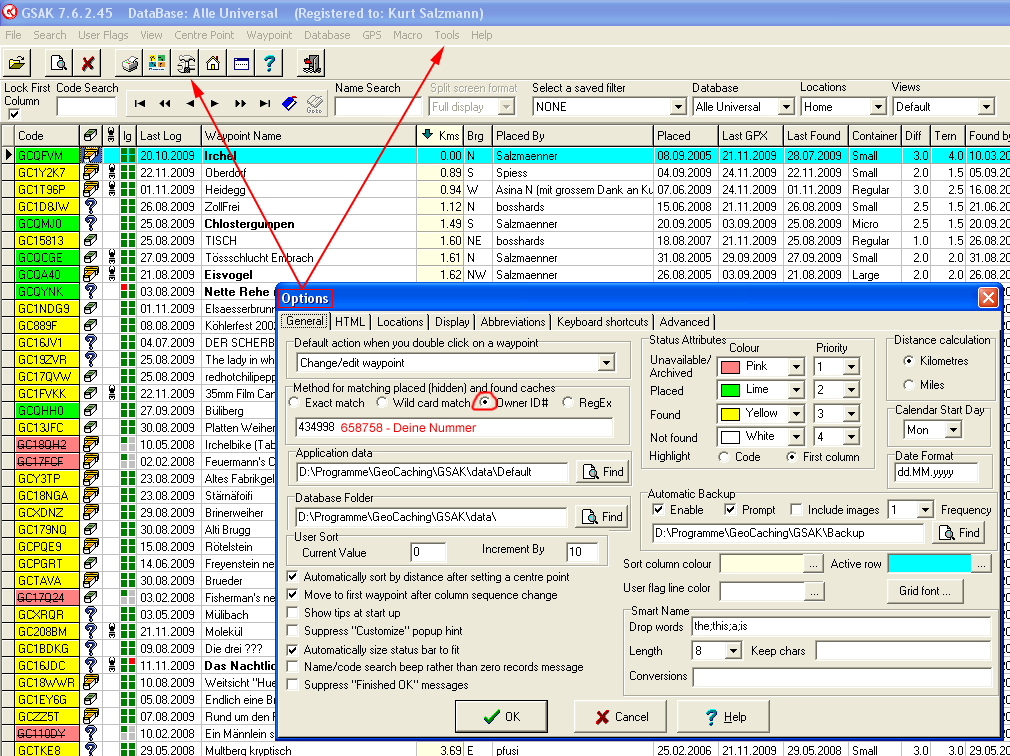Screen dimensions: 1010x756
Task: Click the red X delete toolbar icon
Action: tap(88, 63)
